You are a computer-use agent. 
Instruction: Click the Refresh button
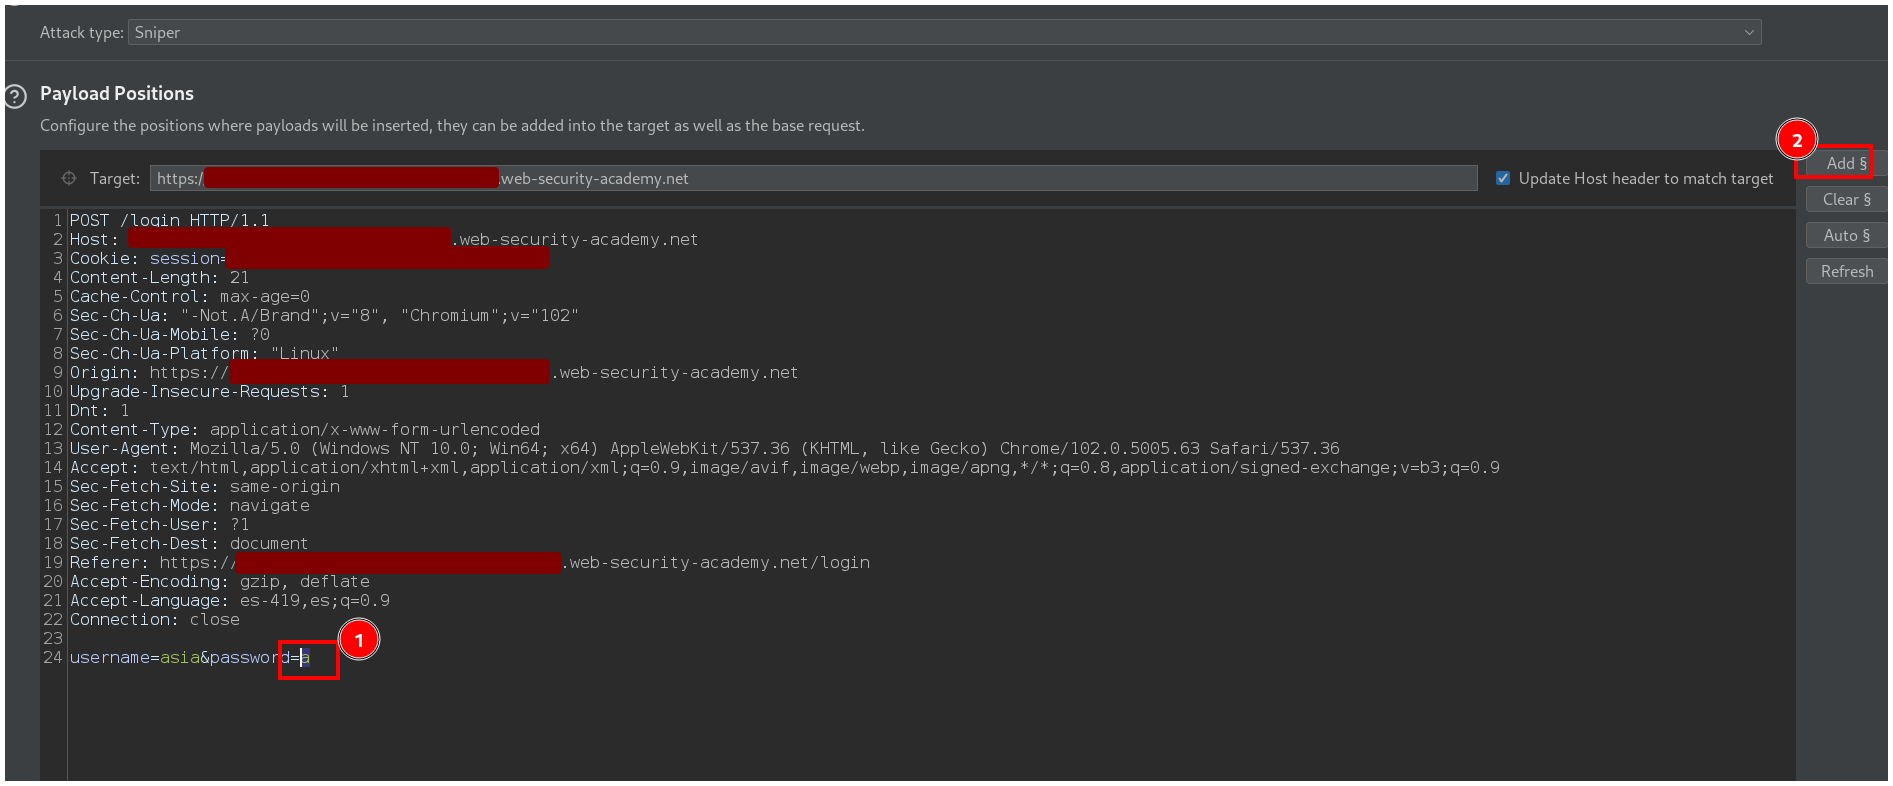(x=1845, y=272)
